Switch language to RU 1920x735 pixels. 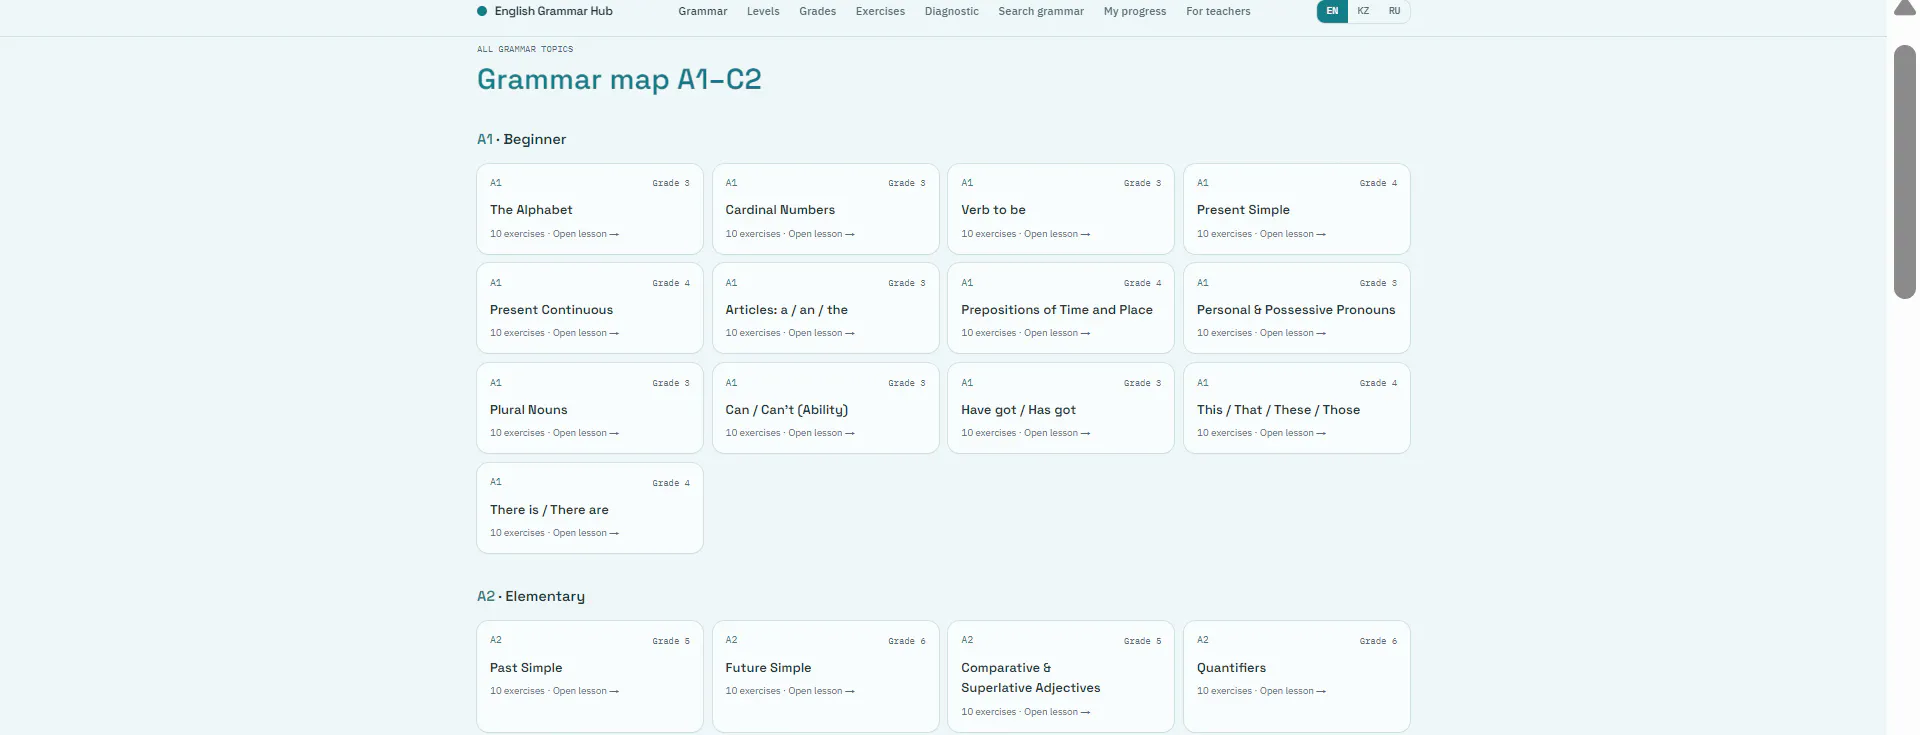click(x=1394, y=11)
